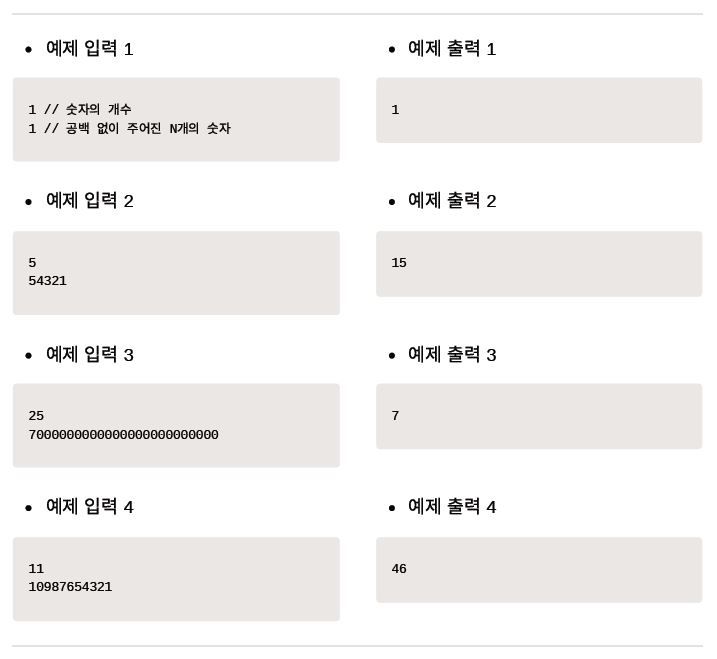Click the 예제 입력 4 heading
717x659 pixels.
[x=90, y=506]
